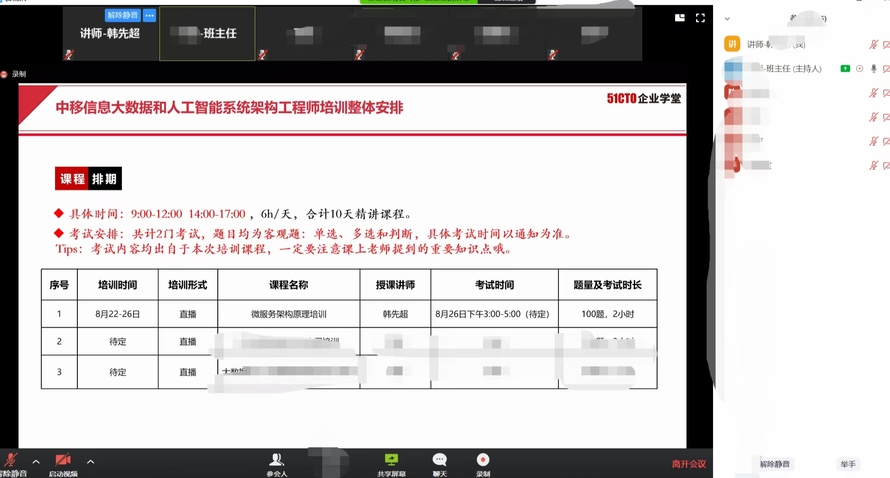Click the 授课讲师 column header
Image resolution: width=890 pixels, height=478 pixels.
(395, 285)
